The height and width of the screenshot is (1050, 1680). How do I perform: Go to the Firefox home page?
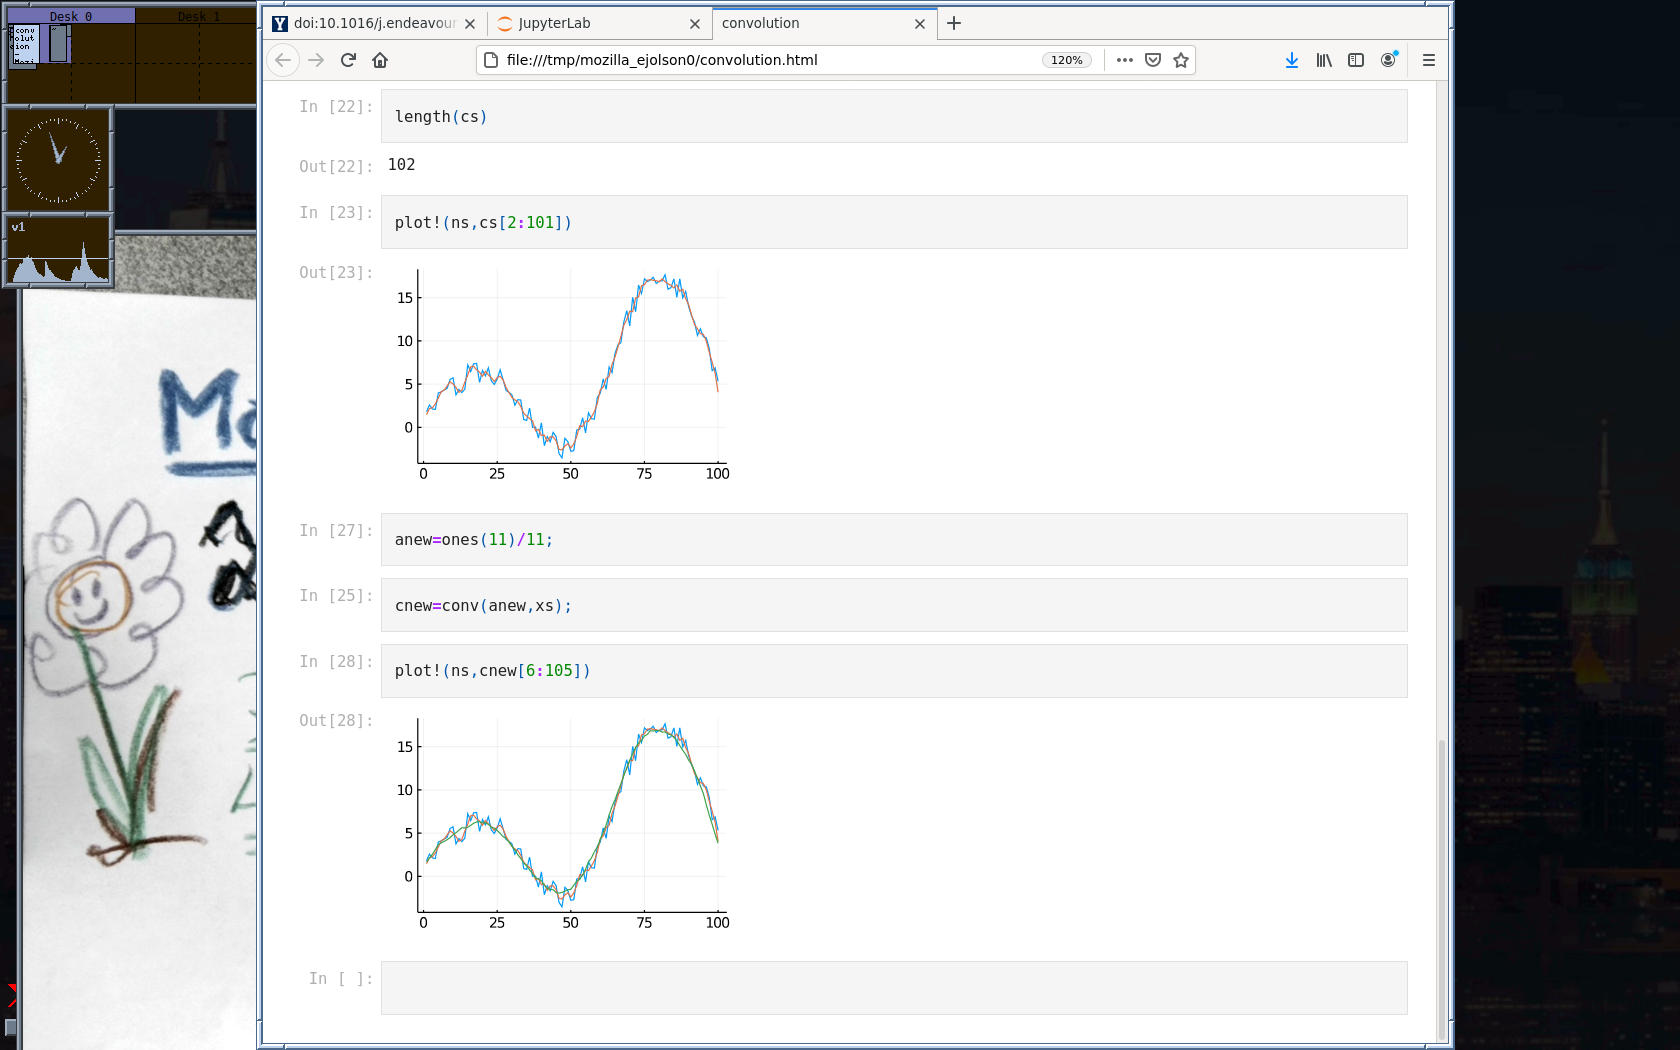click(x=380, y=60)
